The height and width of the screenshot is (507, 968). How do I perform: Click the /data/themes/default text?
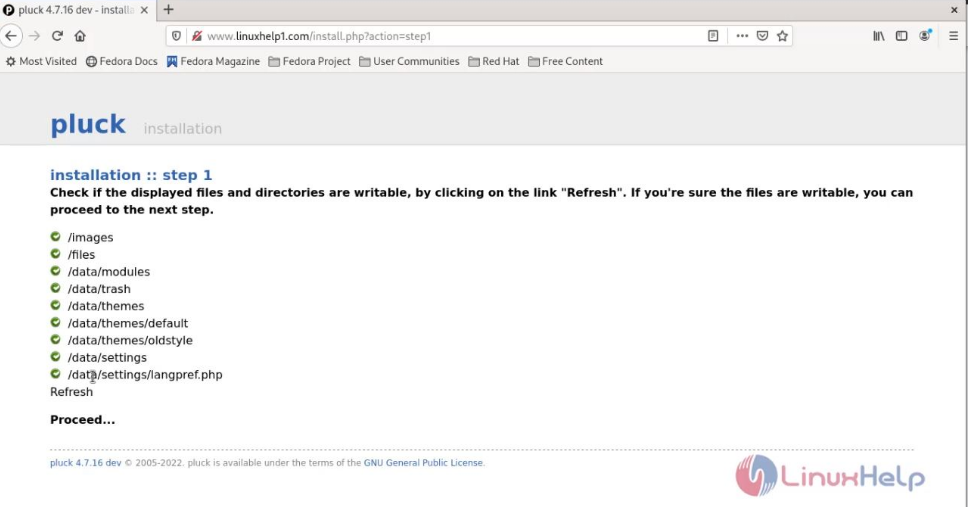click(x=128, y=323)
